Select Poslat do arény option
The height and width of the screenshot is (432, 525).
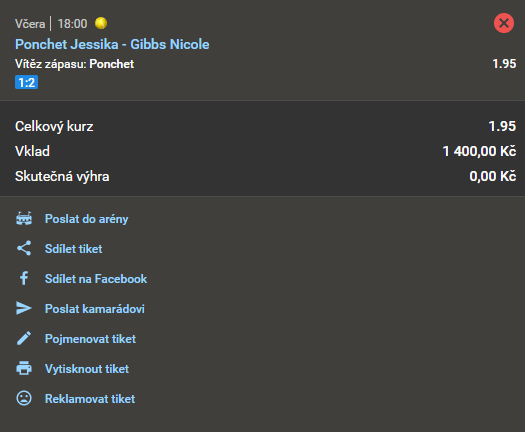pyautogui.click(x=86, y=219)
